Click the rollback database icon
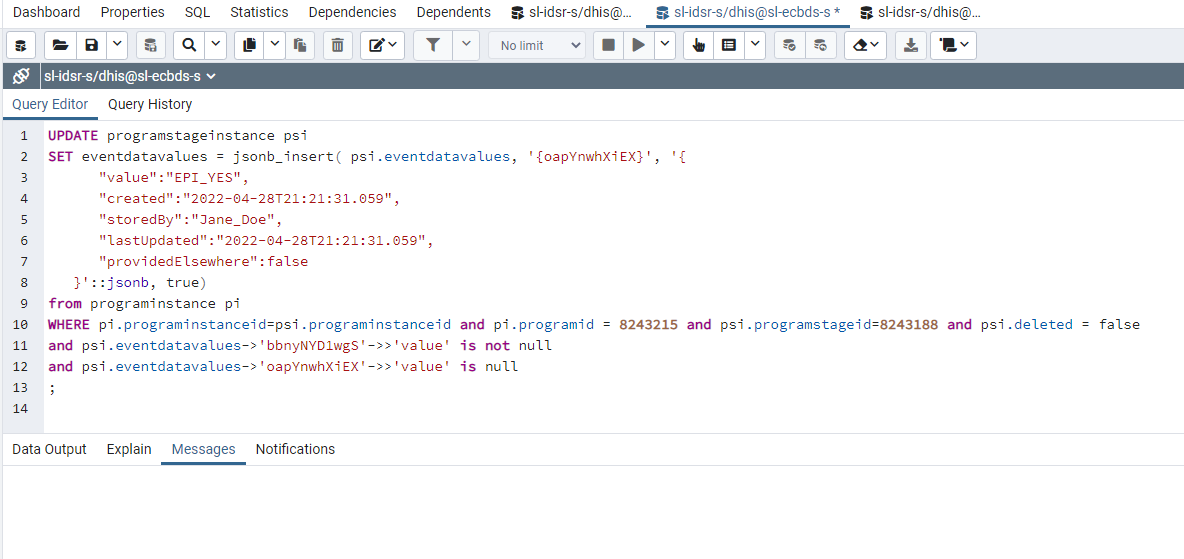 coord(820,45)
